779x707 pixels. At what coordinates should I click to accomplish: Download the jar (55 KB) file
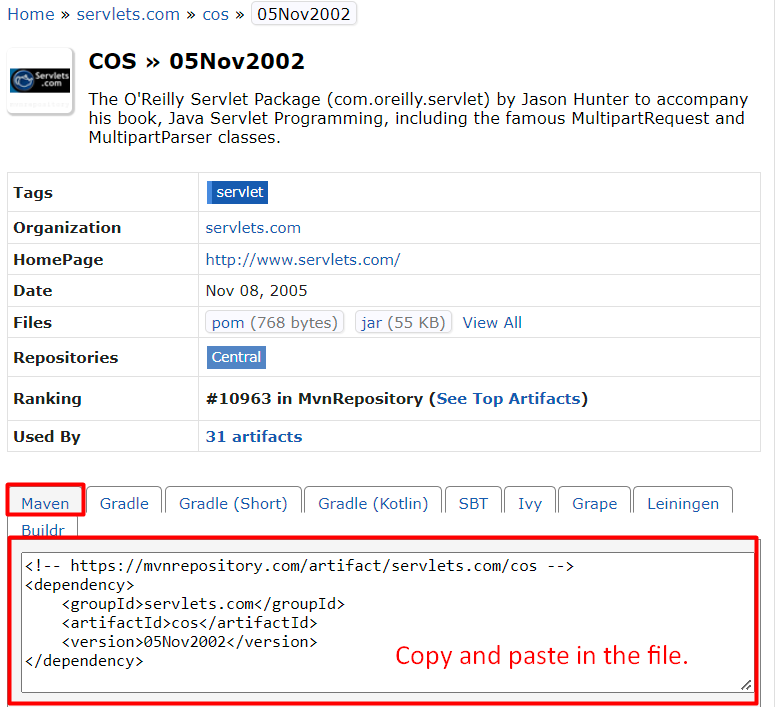pos(403,322)
